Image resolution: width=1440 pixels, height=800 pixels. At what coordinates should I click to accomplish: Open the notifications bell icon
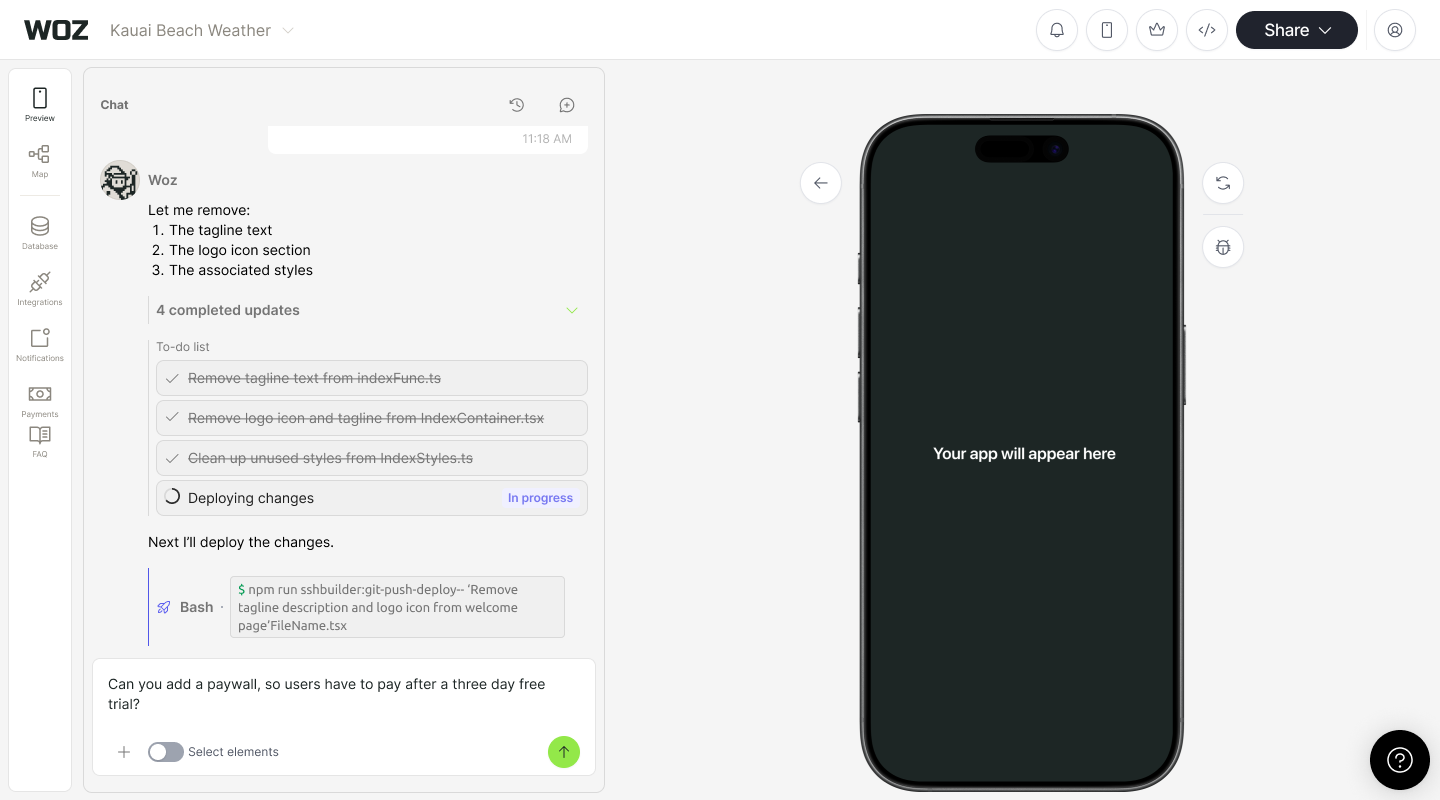(x=1057, y=30)
